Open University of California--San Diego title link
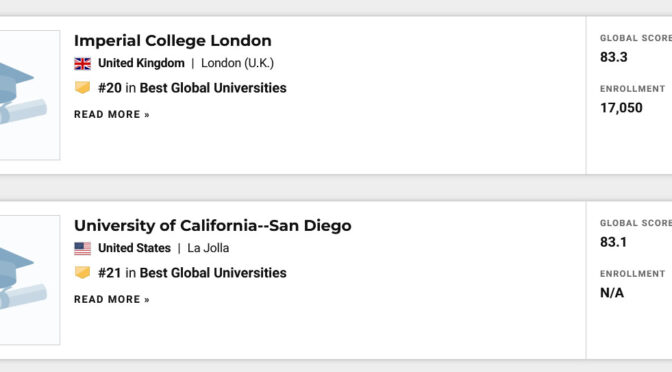 pyautogui.click(x=213, y=226)
